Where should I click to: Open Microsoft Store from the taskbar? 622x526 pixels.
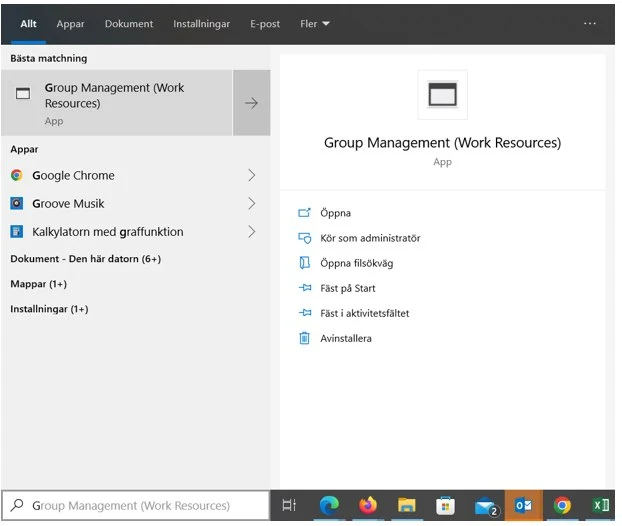(445, 505)
